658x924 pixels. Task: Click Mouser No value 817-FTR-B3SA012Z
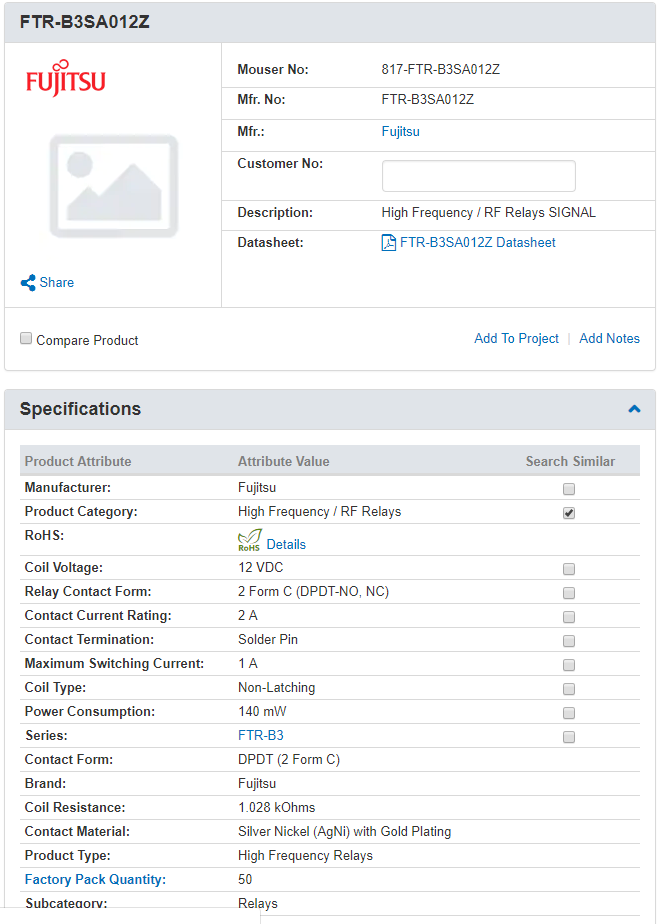coord(441,70)
